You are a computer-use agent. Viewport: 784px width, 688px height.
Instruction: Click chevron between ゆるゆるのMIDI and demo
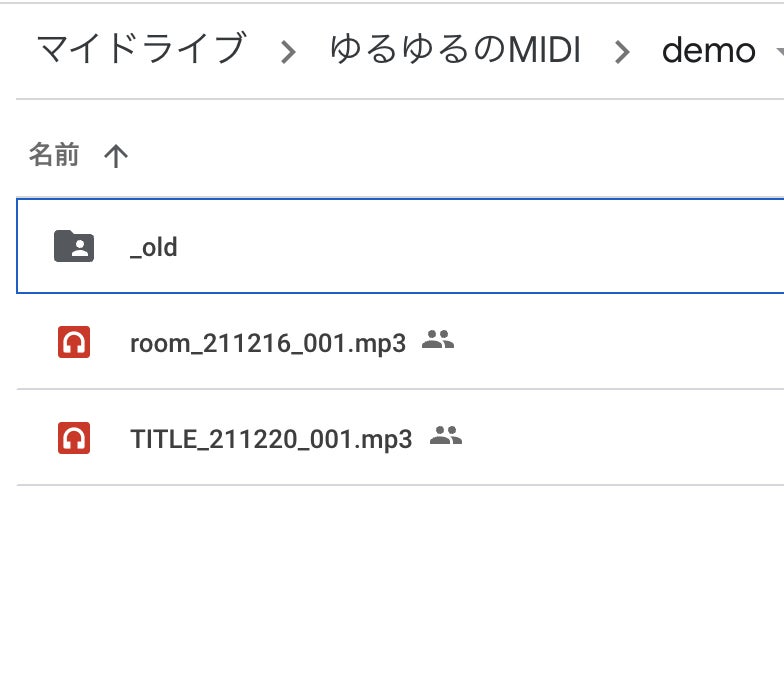click(622, 52)
